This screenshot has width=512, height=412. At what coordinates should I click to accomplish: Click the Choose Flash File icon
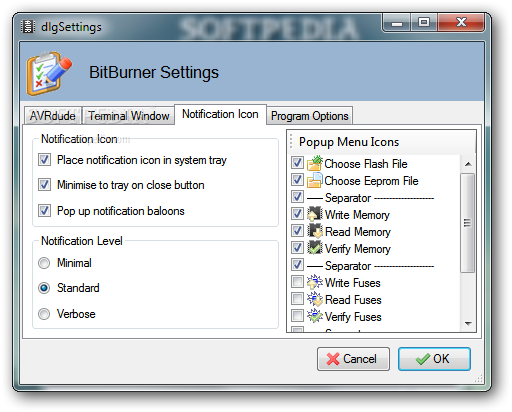pos(315,163)
